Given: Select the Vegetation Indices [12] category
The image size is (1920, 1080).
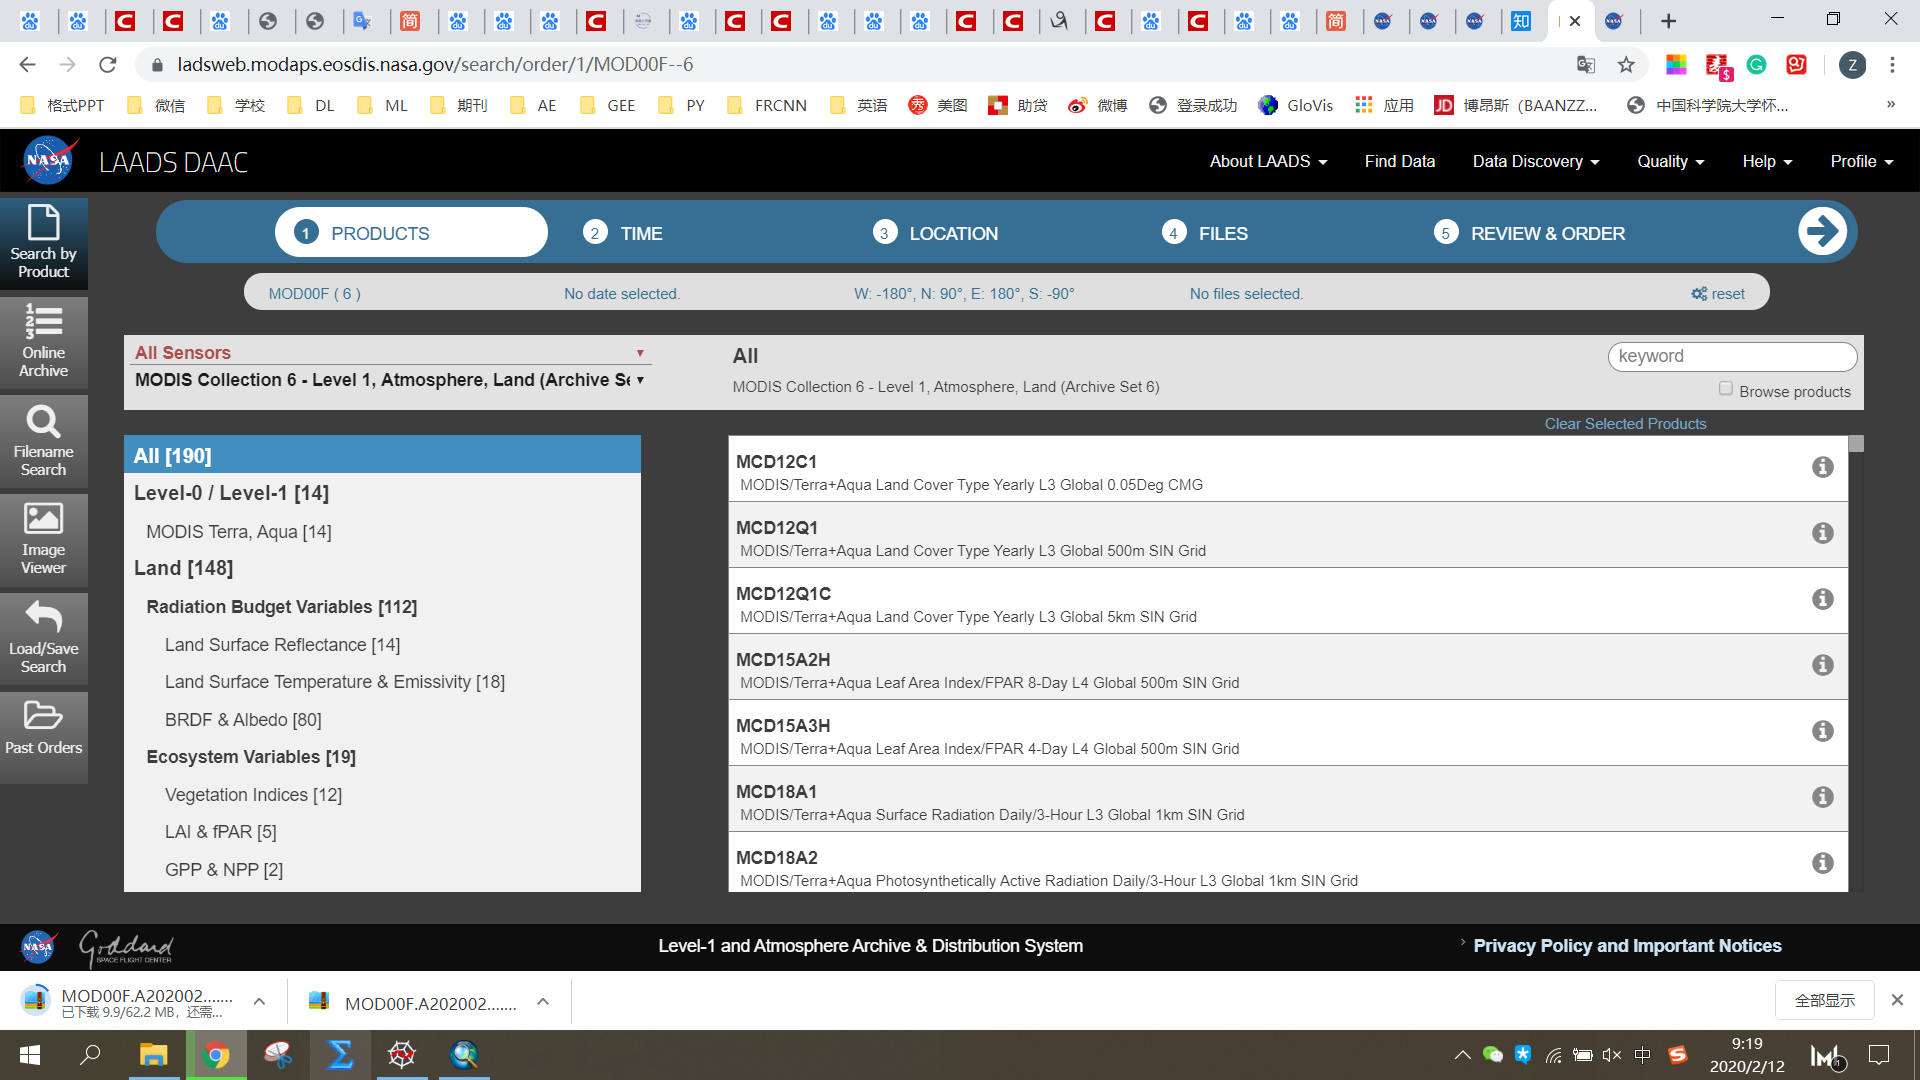Looking at the screenshot, I should click(x=253, y=795).
